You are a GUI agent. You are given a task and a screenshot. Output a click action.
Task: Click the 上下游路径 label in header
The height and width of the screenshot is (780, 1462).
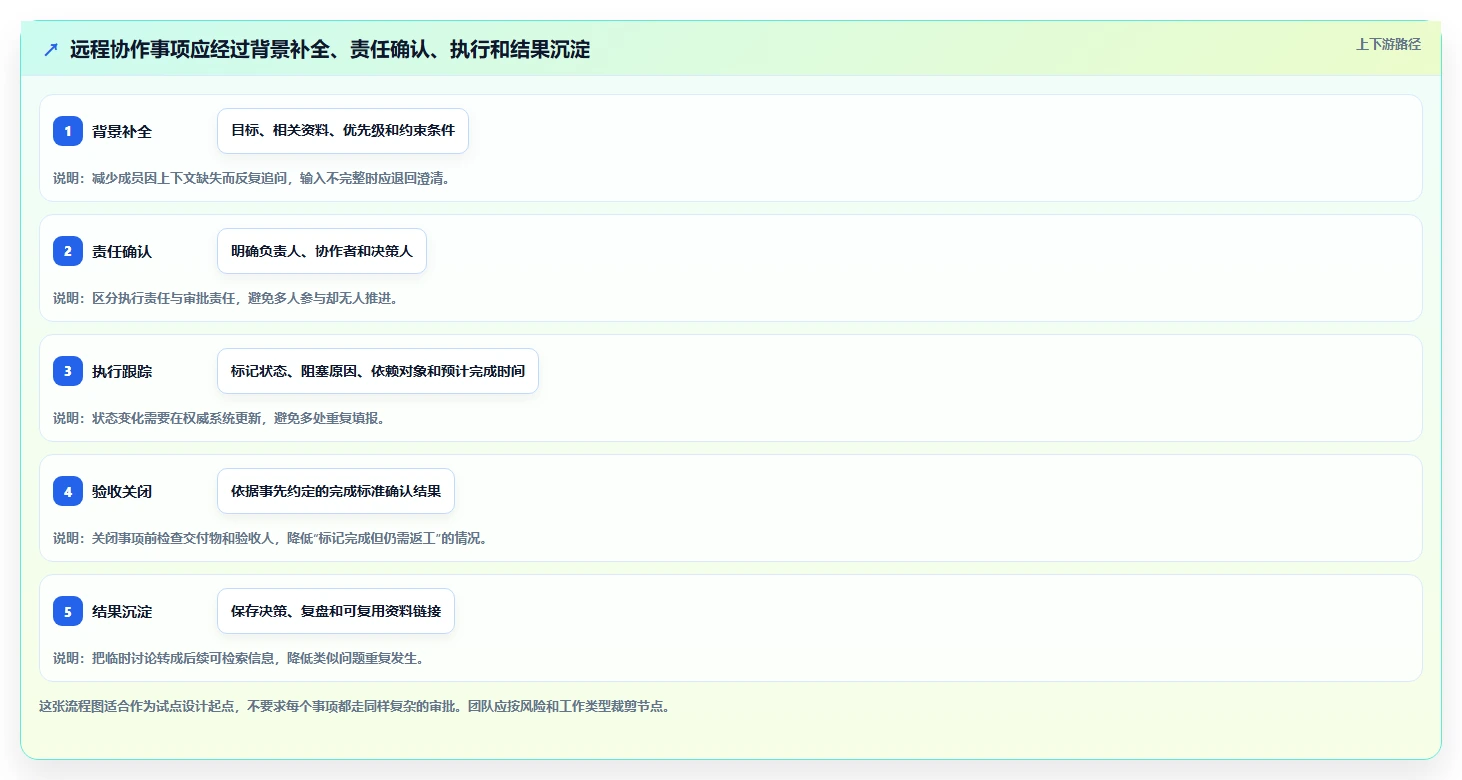click(1388, 44)
